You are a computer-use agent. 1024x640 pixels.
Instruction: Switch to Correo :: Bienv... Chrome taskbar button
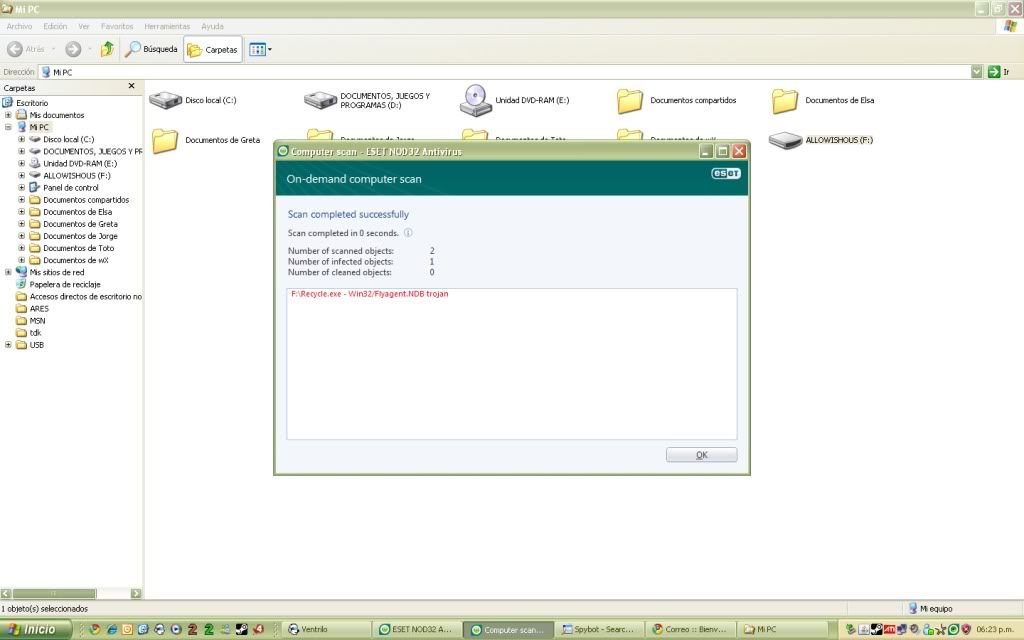690,630
